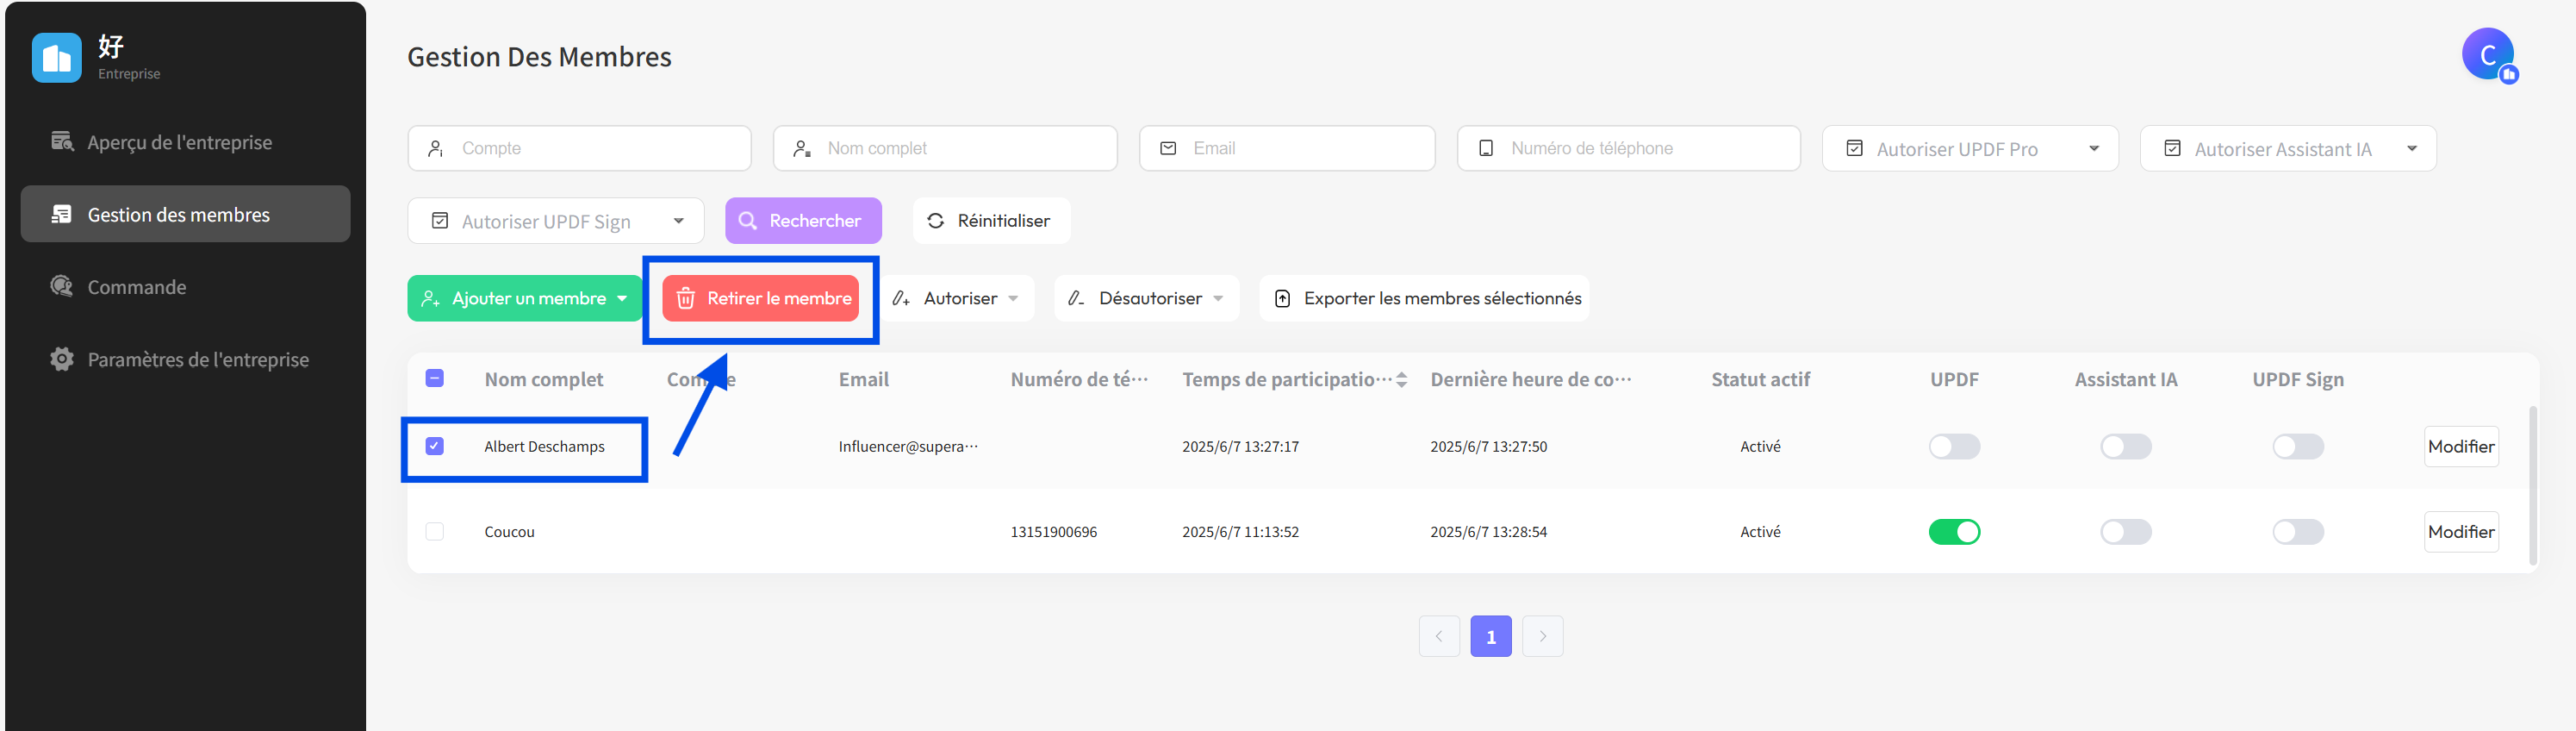Sort by Temps de participation column arrows
Screen dimensions: 2576x731
[x=1402, y=380]
